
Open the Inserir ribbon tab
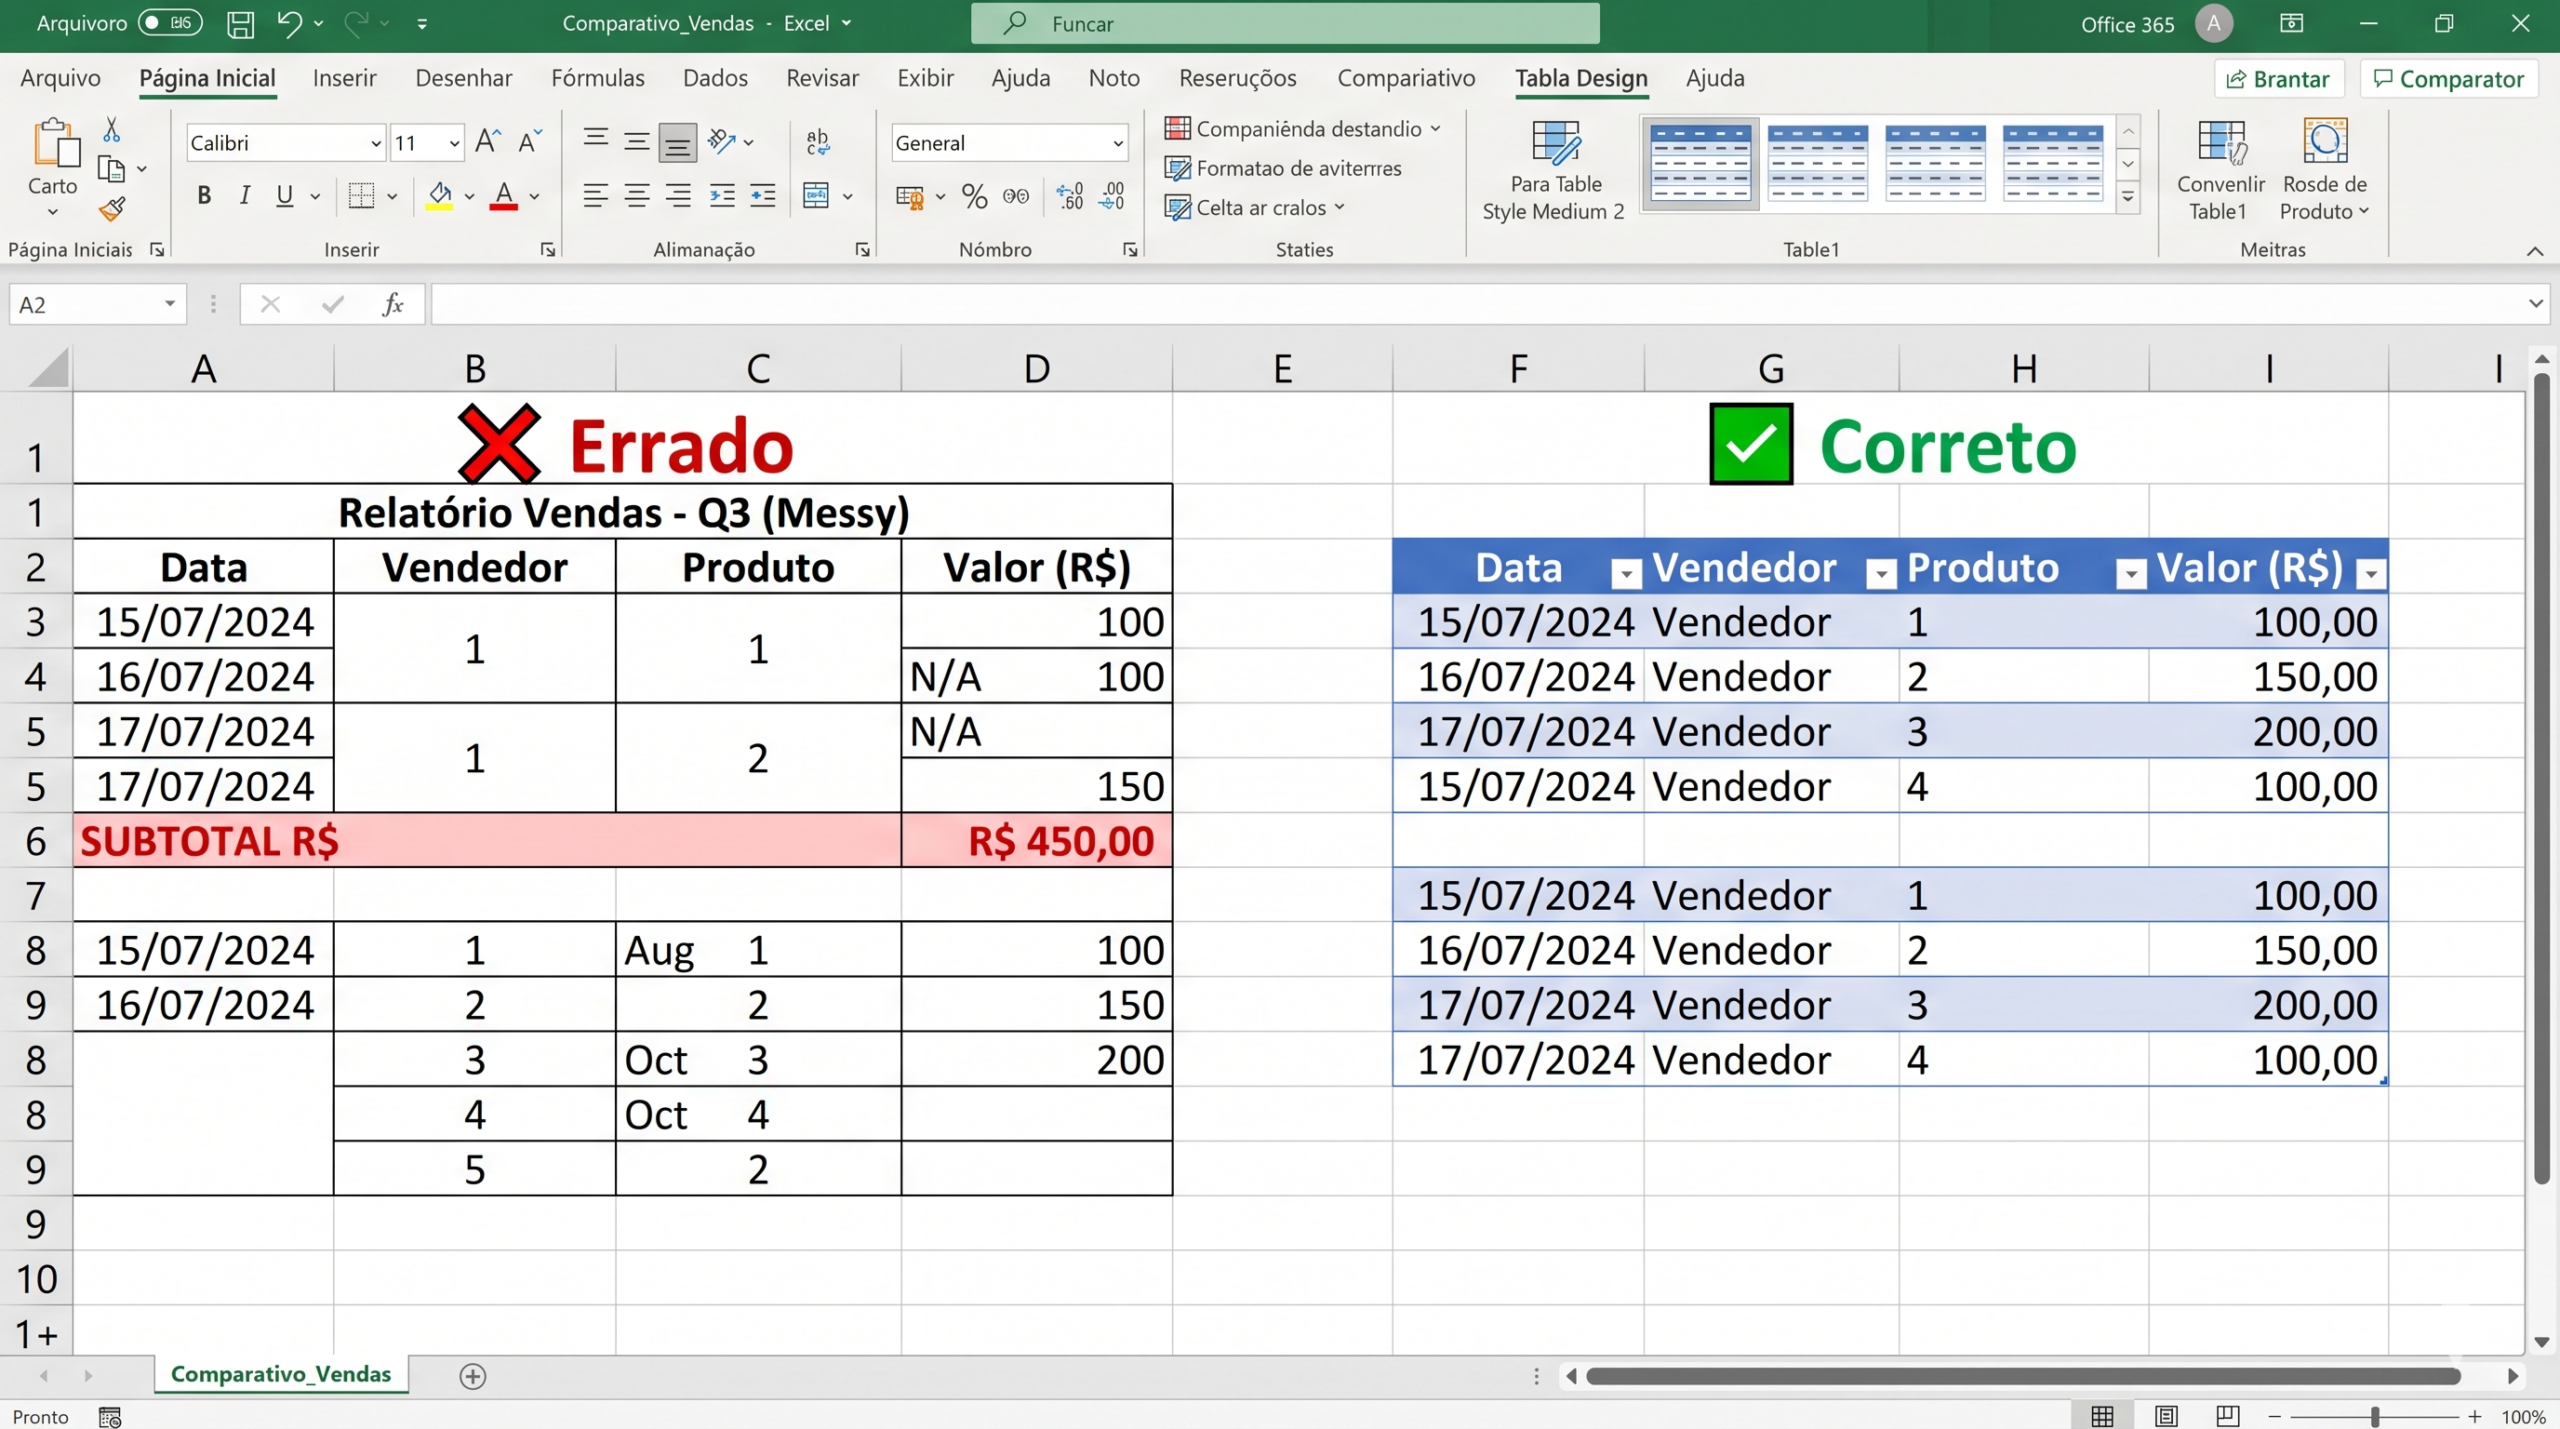[344, 78]
